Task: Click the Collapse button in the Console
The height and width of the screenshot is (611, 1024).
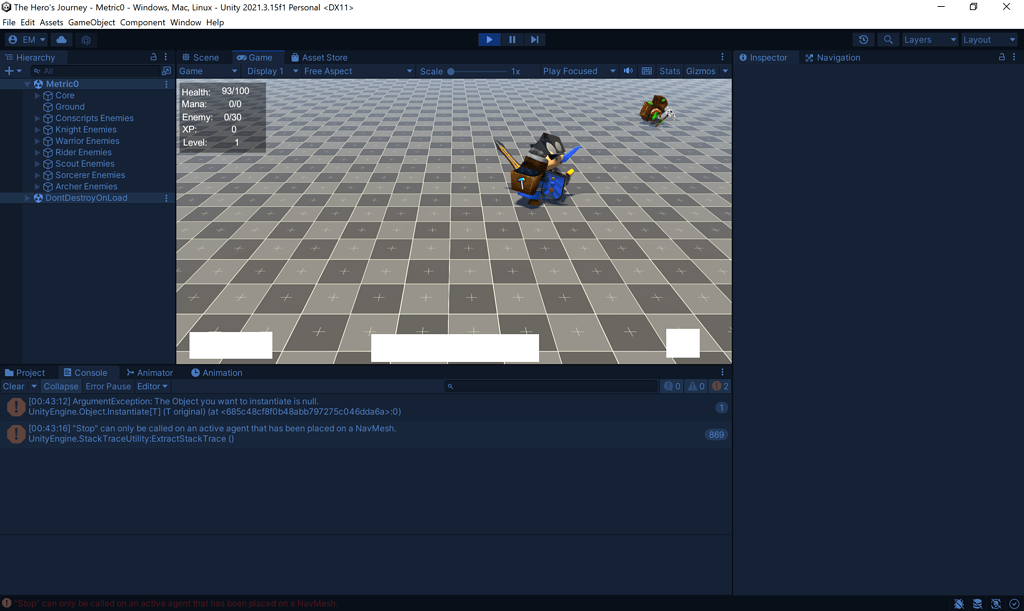Action: click(60, 386)
